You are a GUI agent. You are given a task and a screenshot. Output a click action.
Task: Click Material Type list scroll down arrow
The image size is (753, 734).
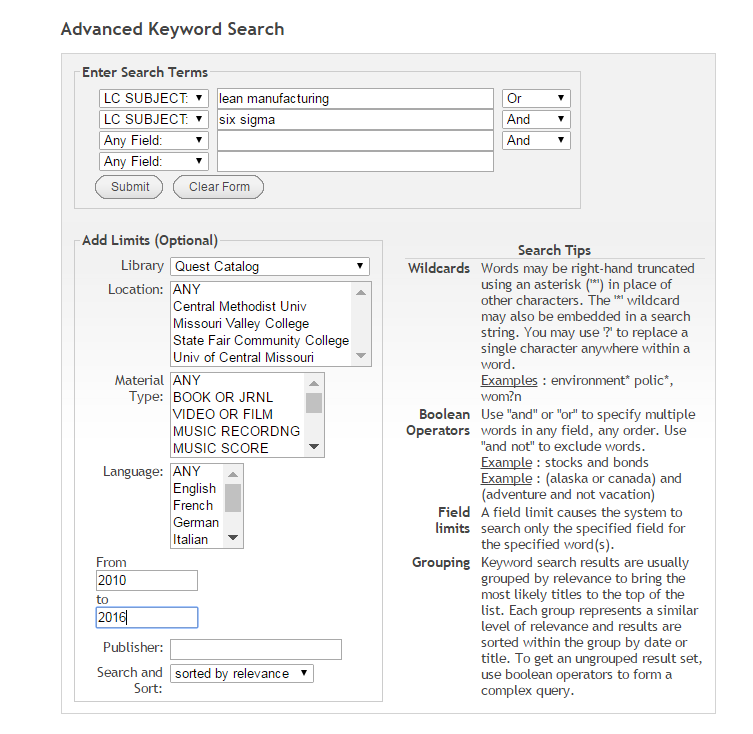click(314, 447)
